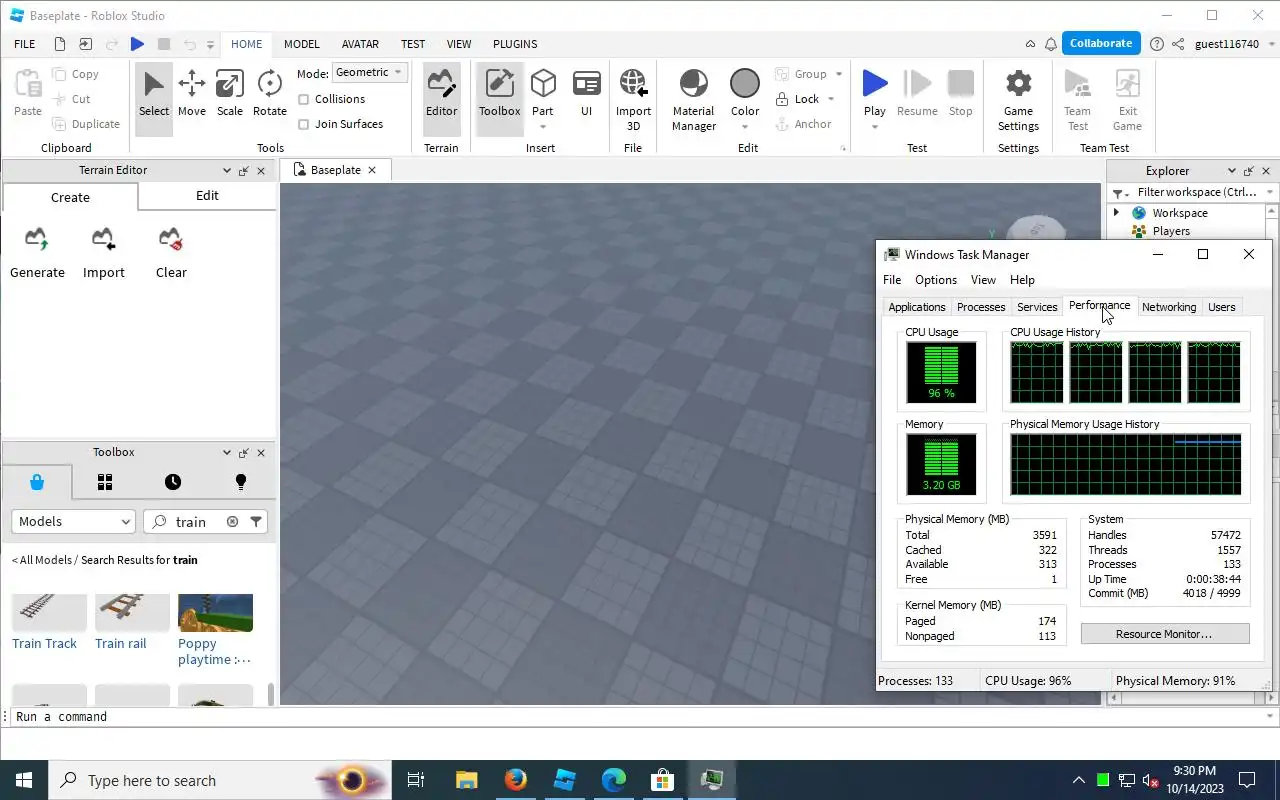Viewport: 1280px width, 800px height.
Task: Click Generate in Terrain Editor
Action: point(37,253)
